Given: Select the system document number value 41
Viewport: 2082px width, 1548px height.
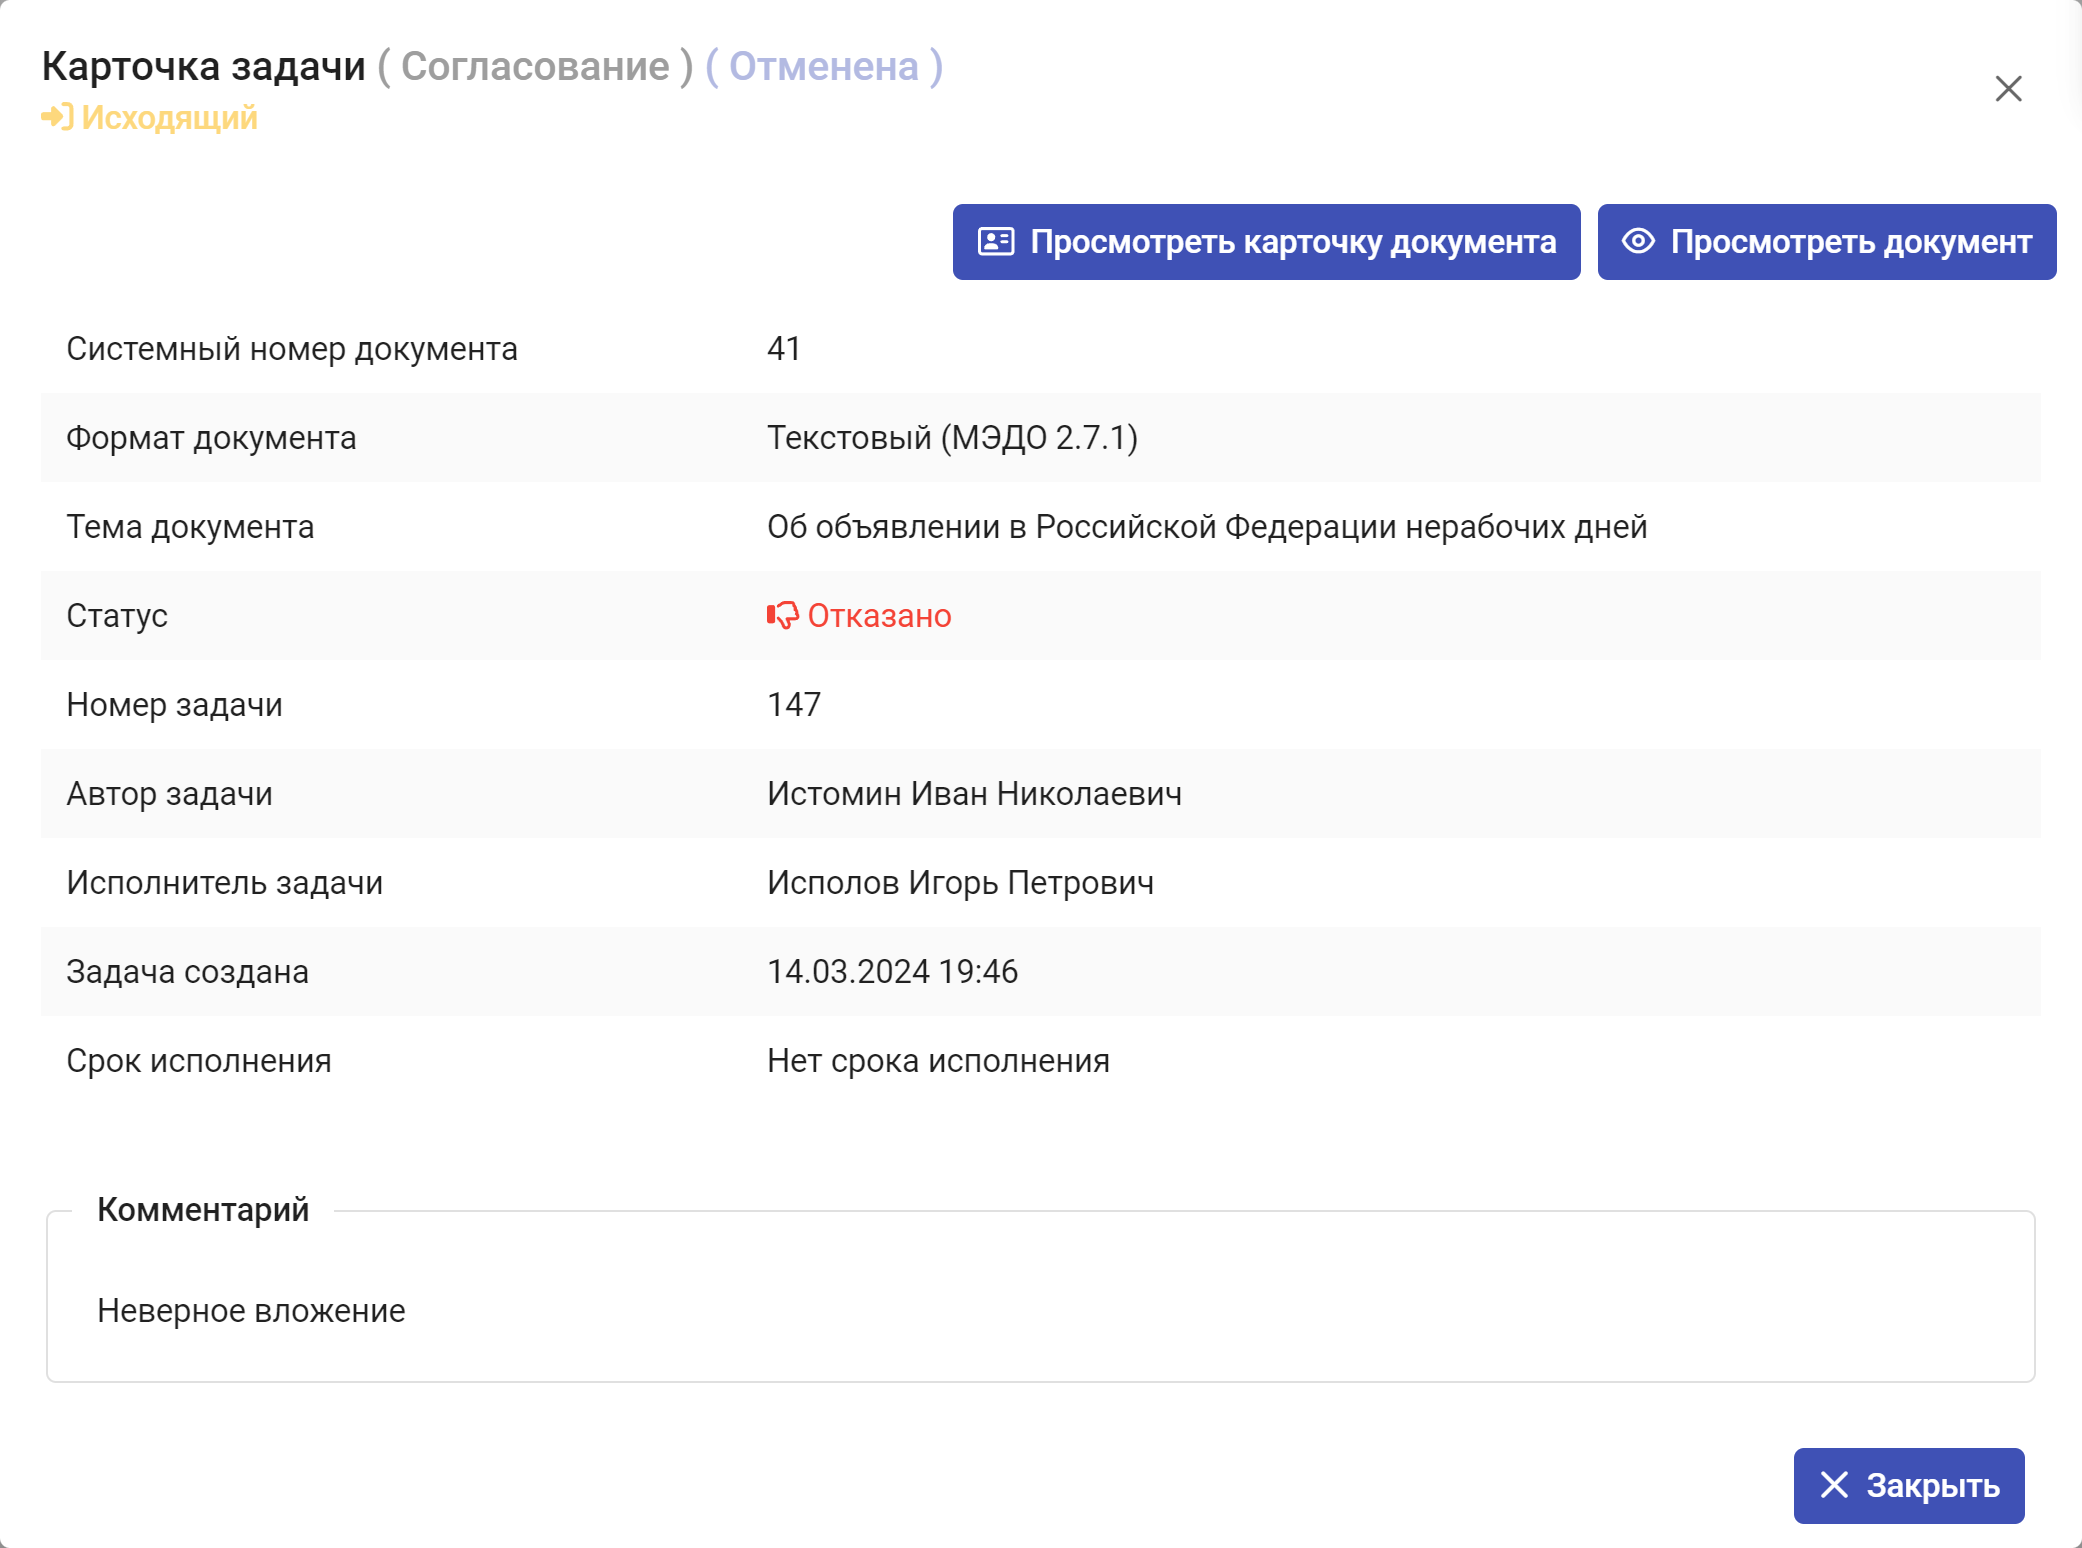Looking at the screenshot, I should pyautogui.click(x=784, y=349).
